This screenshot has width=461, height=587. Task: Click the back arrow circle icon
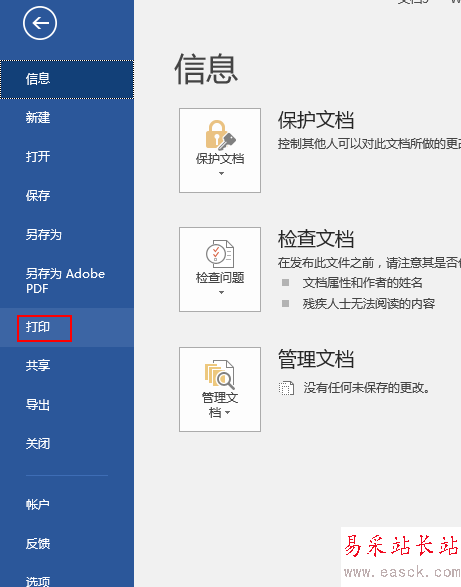40,23
